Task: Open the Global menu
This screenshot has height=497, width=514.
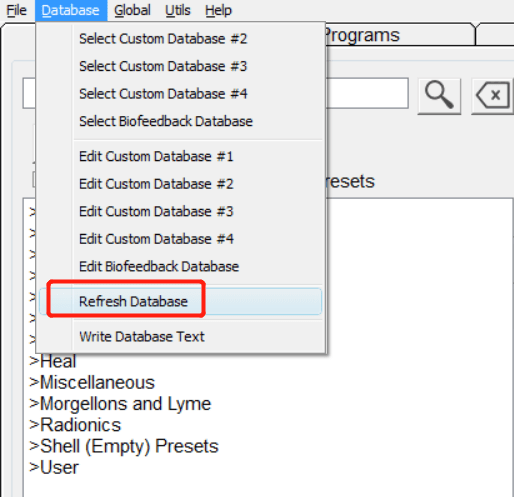Action: point(132,10)
